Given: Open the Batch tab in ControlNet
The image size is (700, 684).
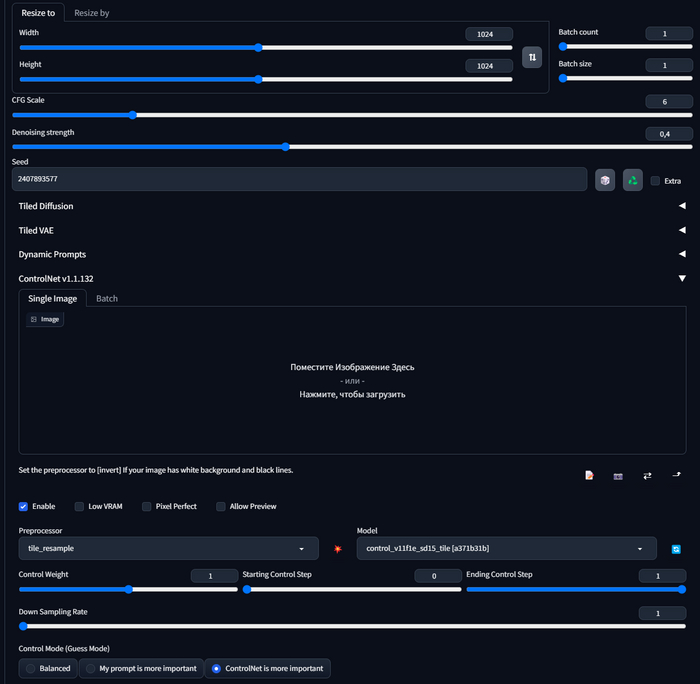Looking at the screenshot, I should click(x=107, y=298).
